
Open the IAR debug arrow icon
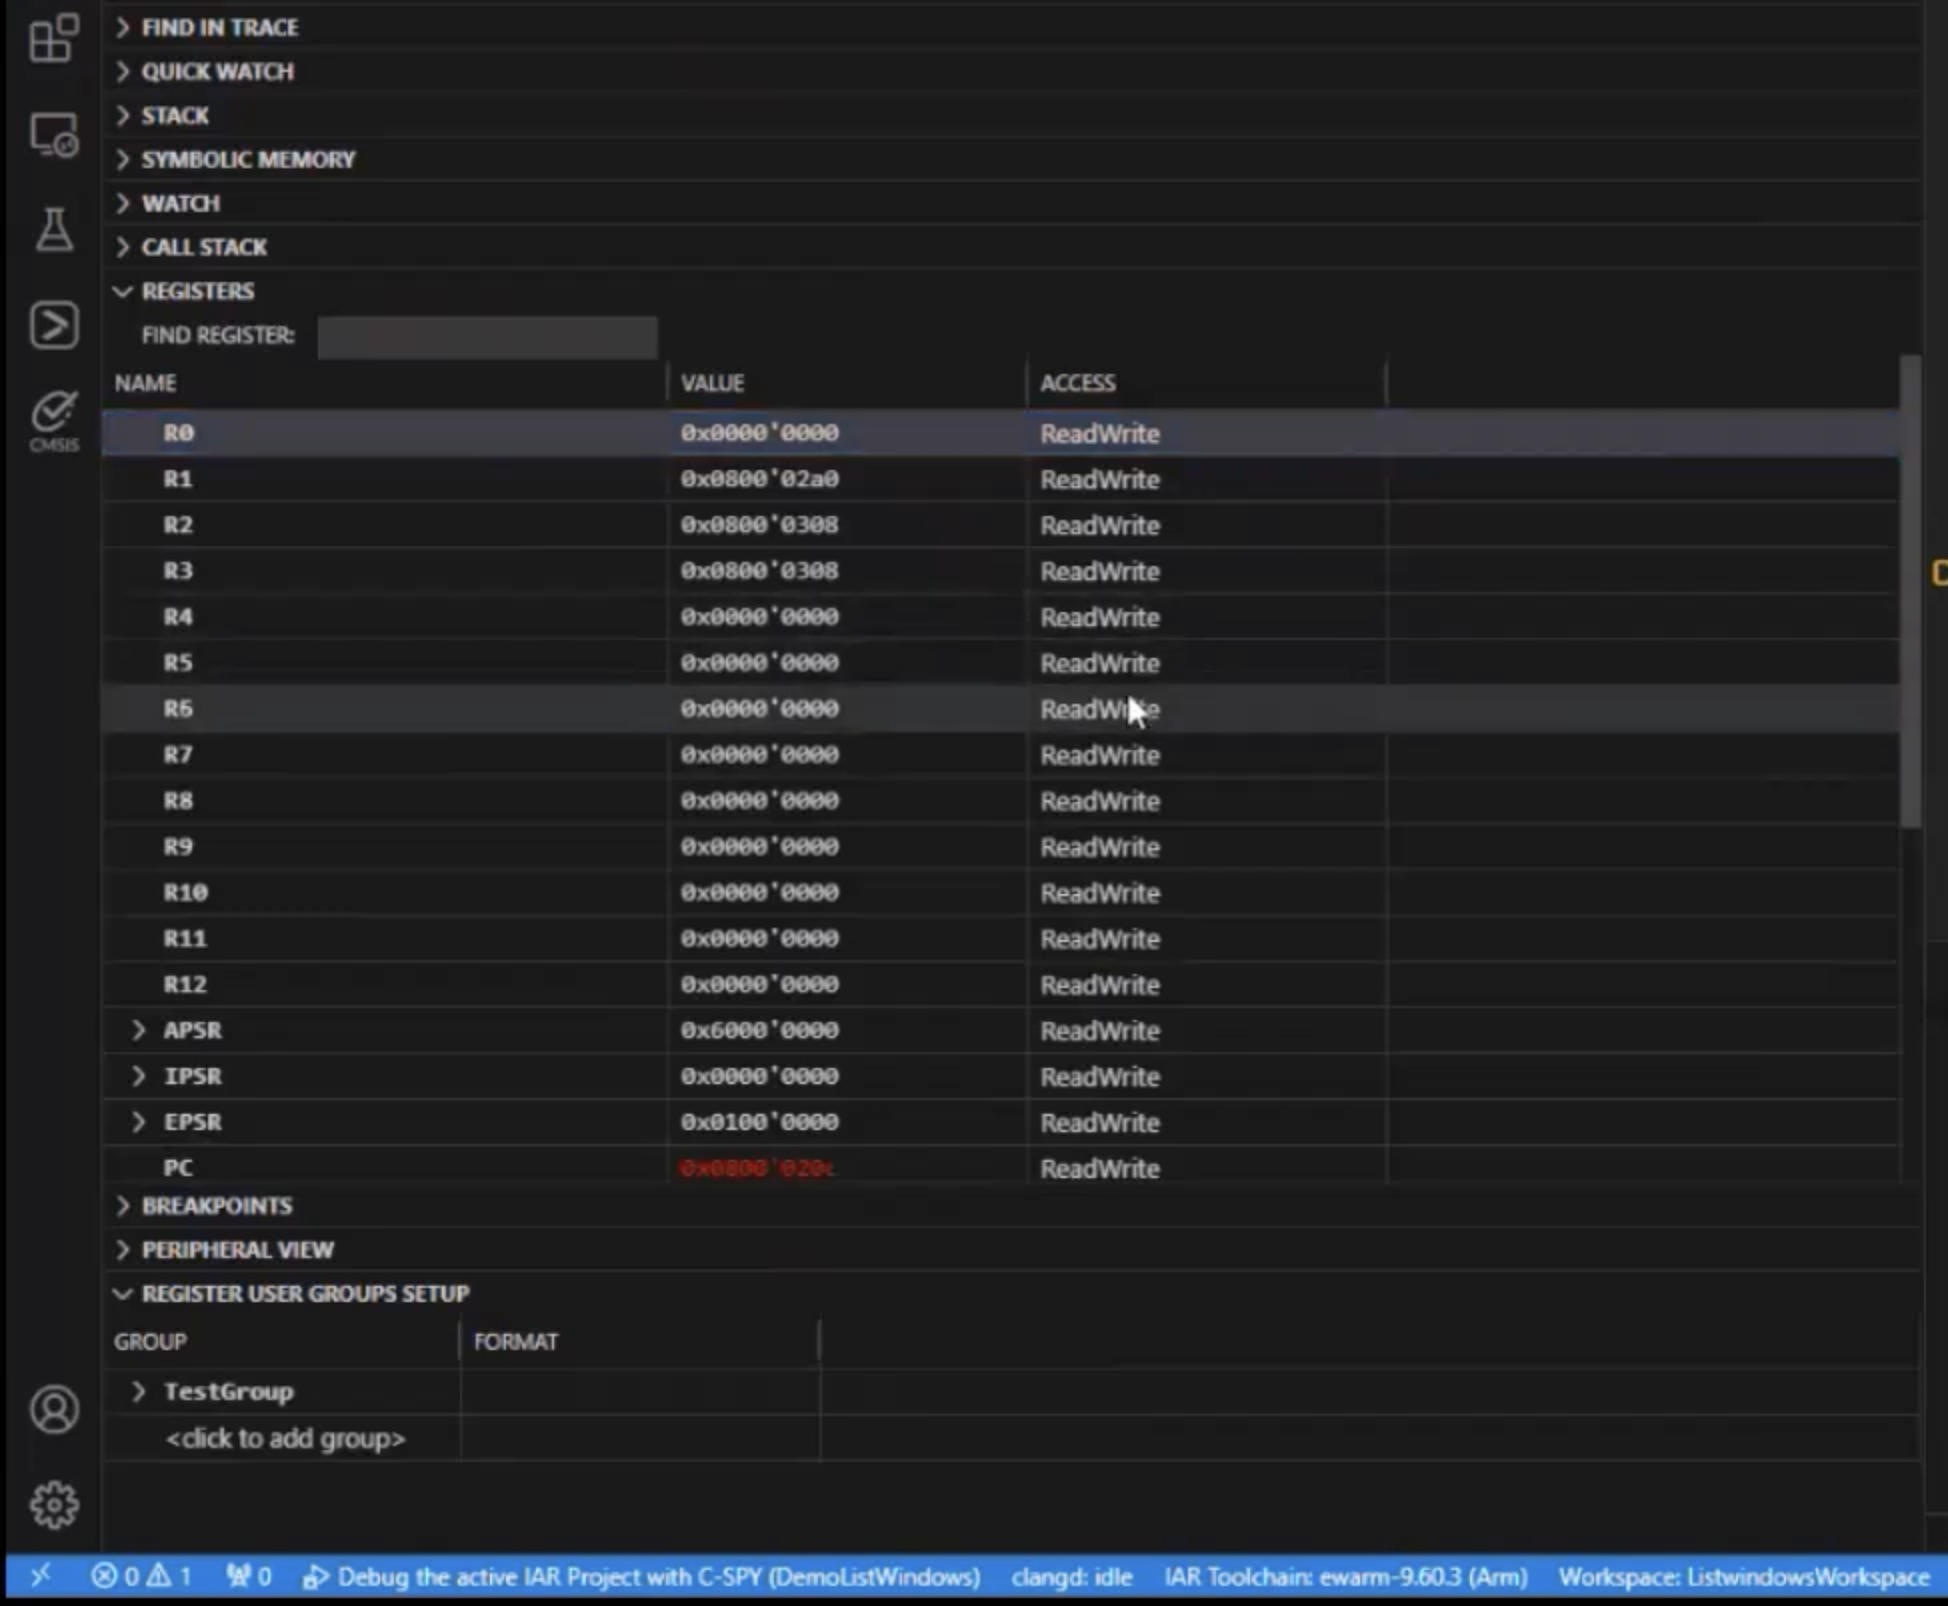[x=53, y=324]
